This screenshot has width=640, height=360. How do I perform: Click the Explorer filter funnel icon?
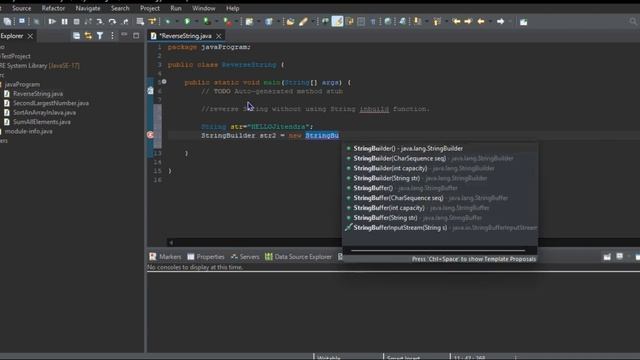(x=100, y=36)
